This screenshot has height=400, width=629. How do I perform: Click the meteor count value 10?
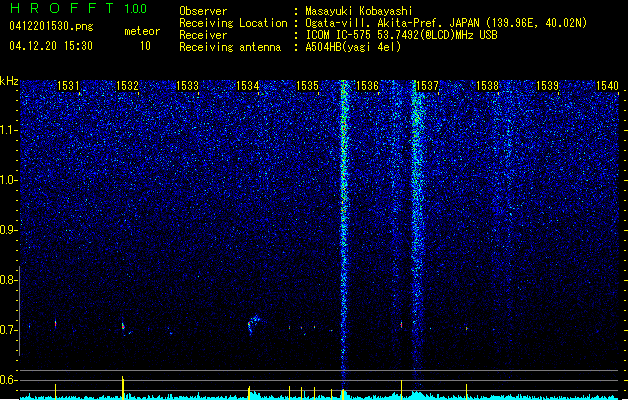(x=145, y=46)
